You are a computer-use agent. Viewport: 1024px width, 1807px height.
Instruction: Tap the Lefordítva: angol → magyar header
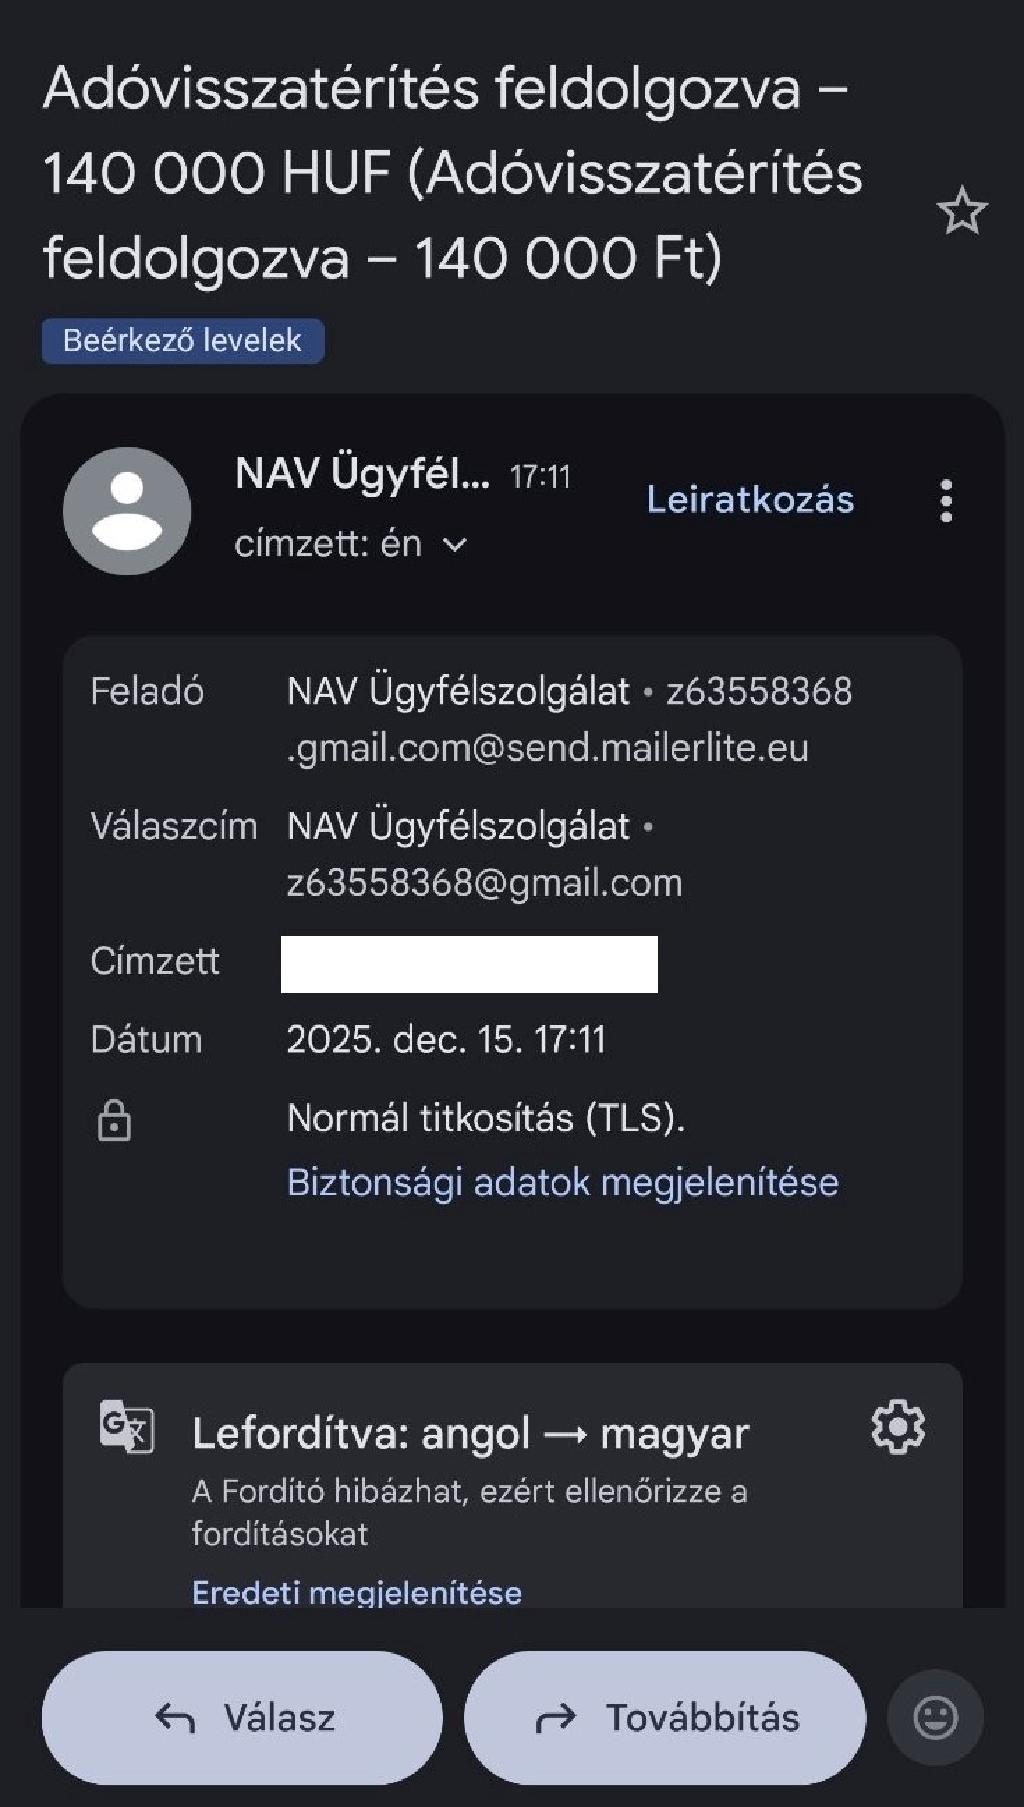470,1434
